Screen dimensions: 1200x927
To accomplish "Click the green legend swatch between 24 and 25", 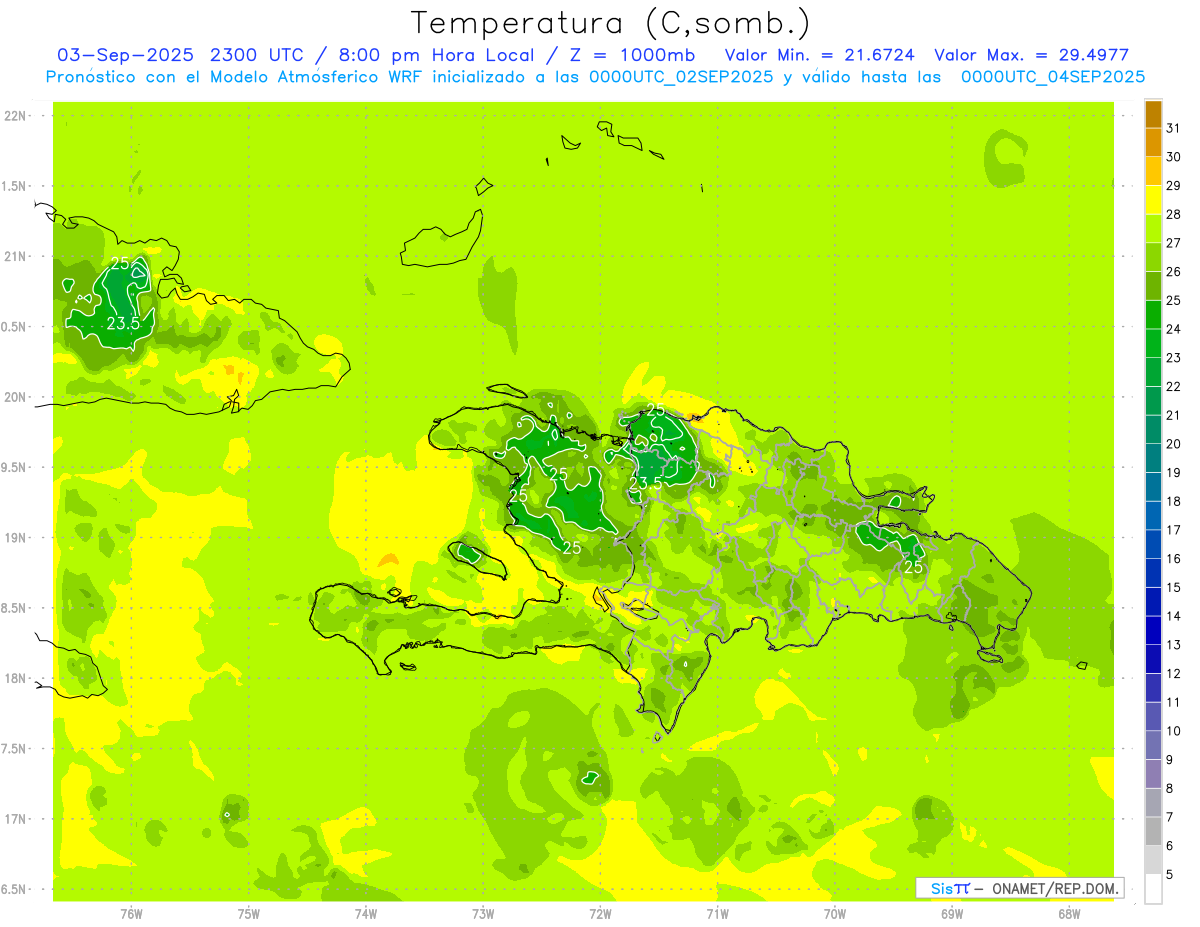I will pos(1153,315).
